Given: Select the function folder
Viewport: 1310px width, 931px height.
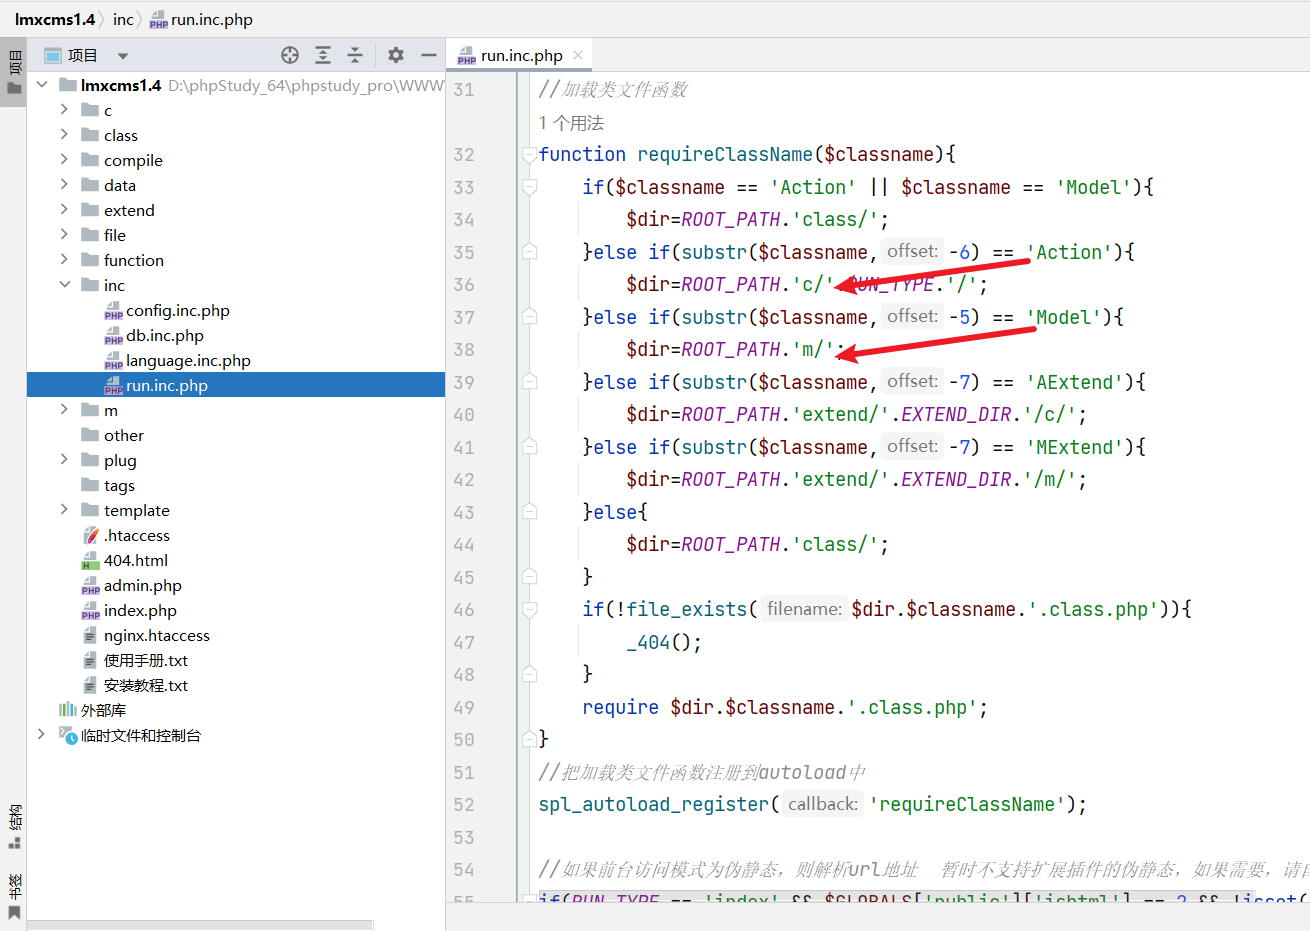Looking at the screenshot, I should click(133, 260).
